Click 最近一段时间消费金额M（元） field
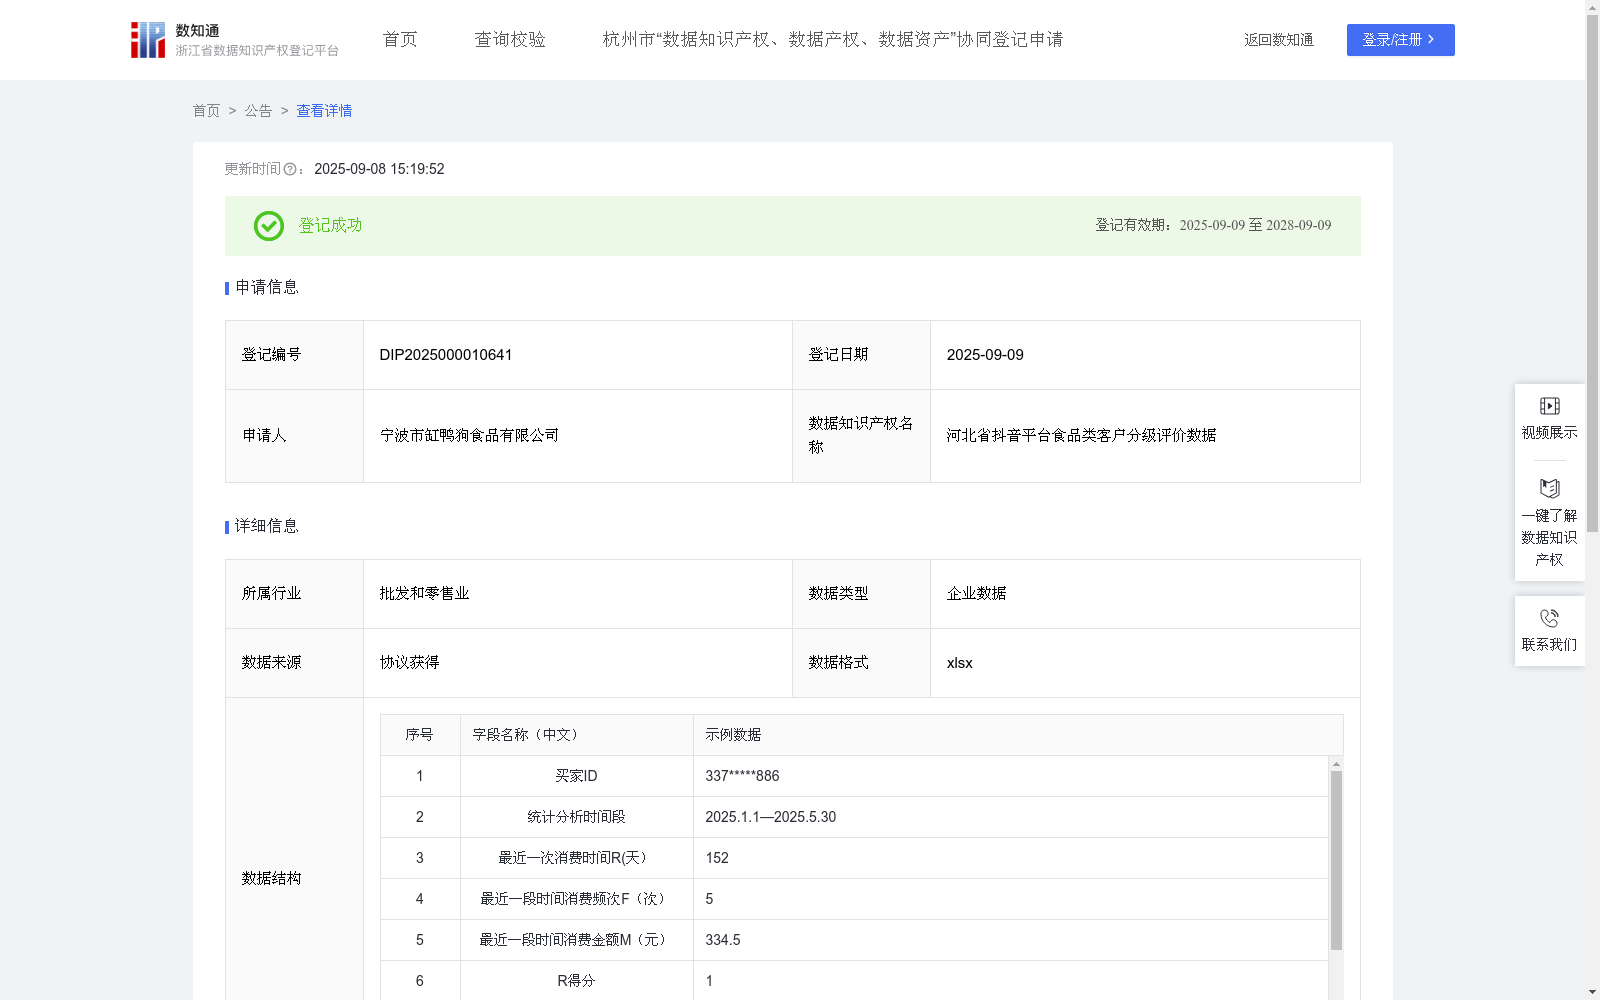The height and width of the screenshot is (1000, 1600). (x=576, y=940)
